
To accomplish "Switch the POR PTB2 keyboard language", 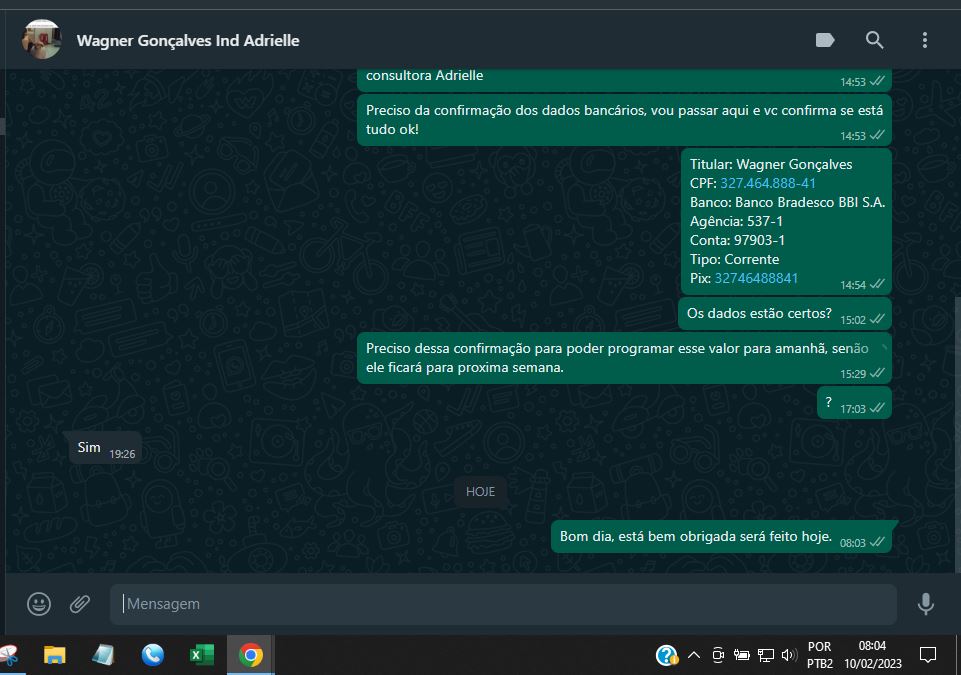I will pos(820,655).
